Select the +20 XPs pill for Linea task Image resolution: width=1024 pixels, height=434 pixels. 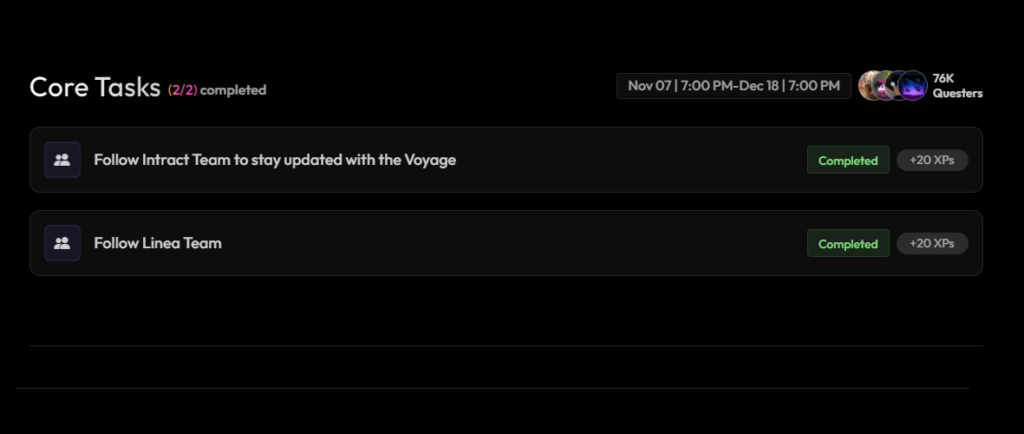932,243
